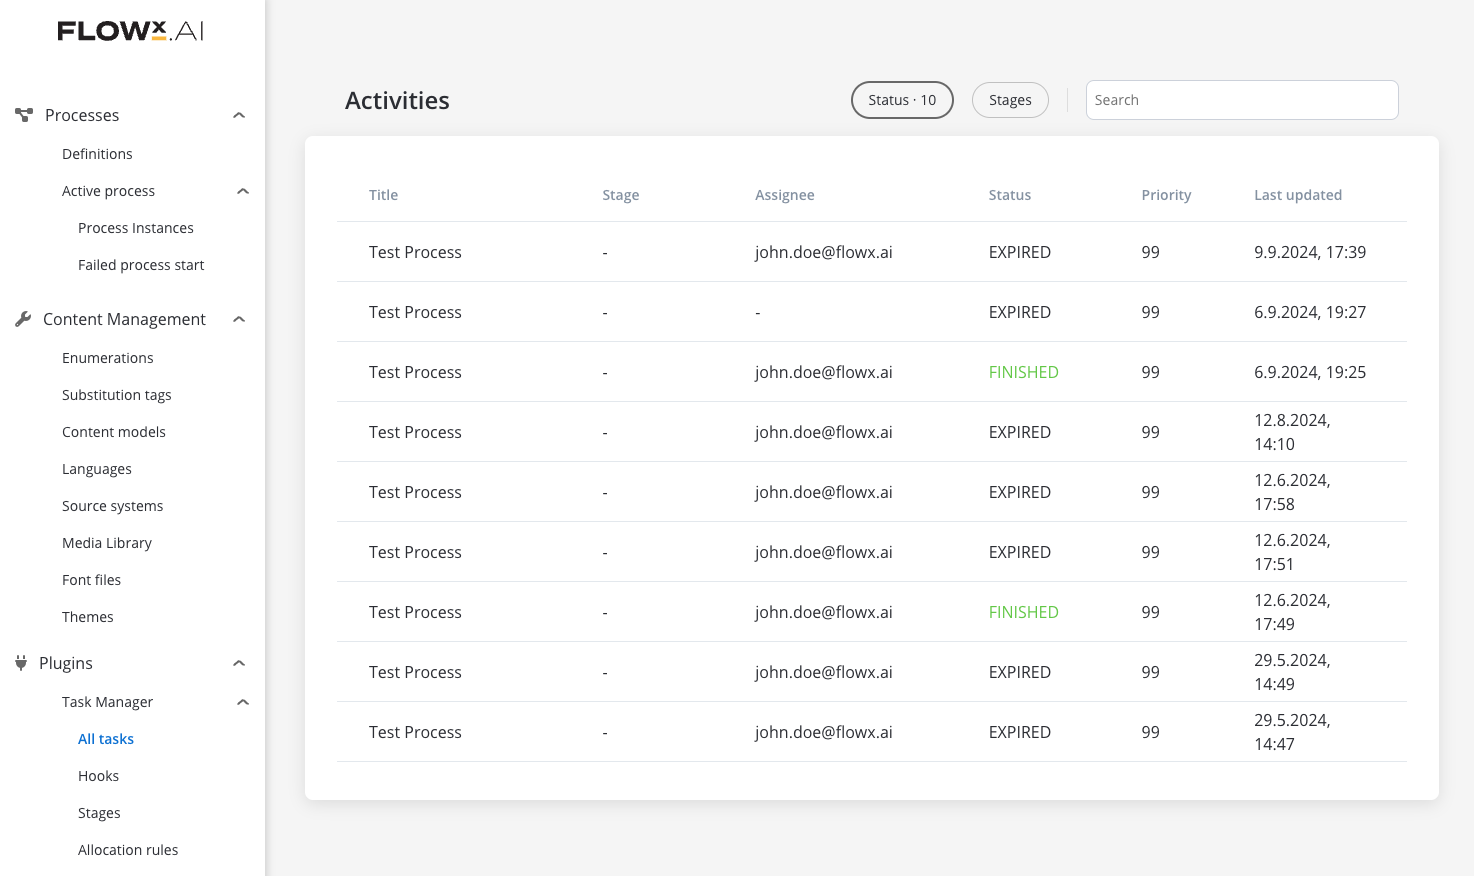Click EXPIRED status in 9.9.2024, 17:39 row
1474x876 pixels.
(1019, 252)
